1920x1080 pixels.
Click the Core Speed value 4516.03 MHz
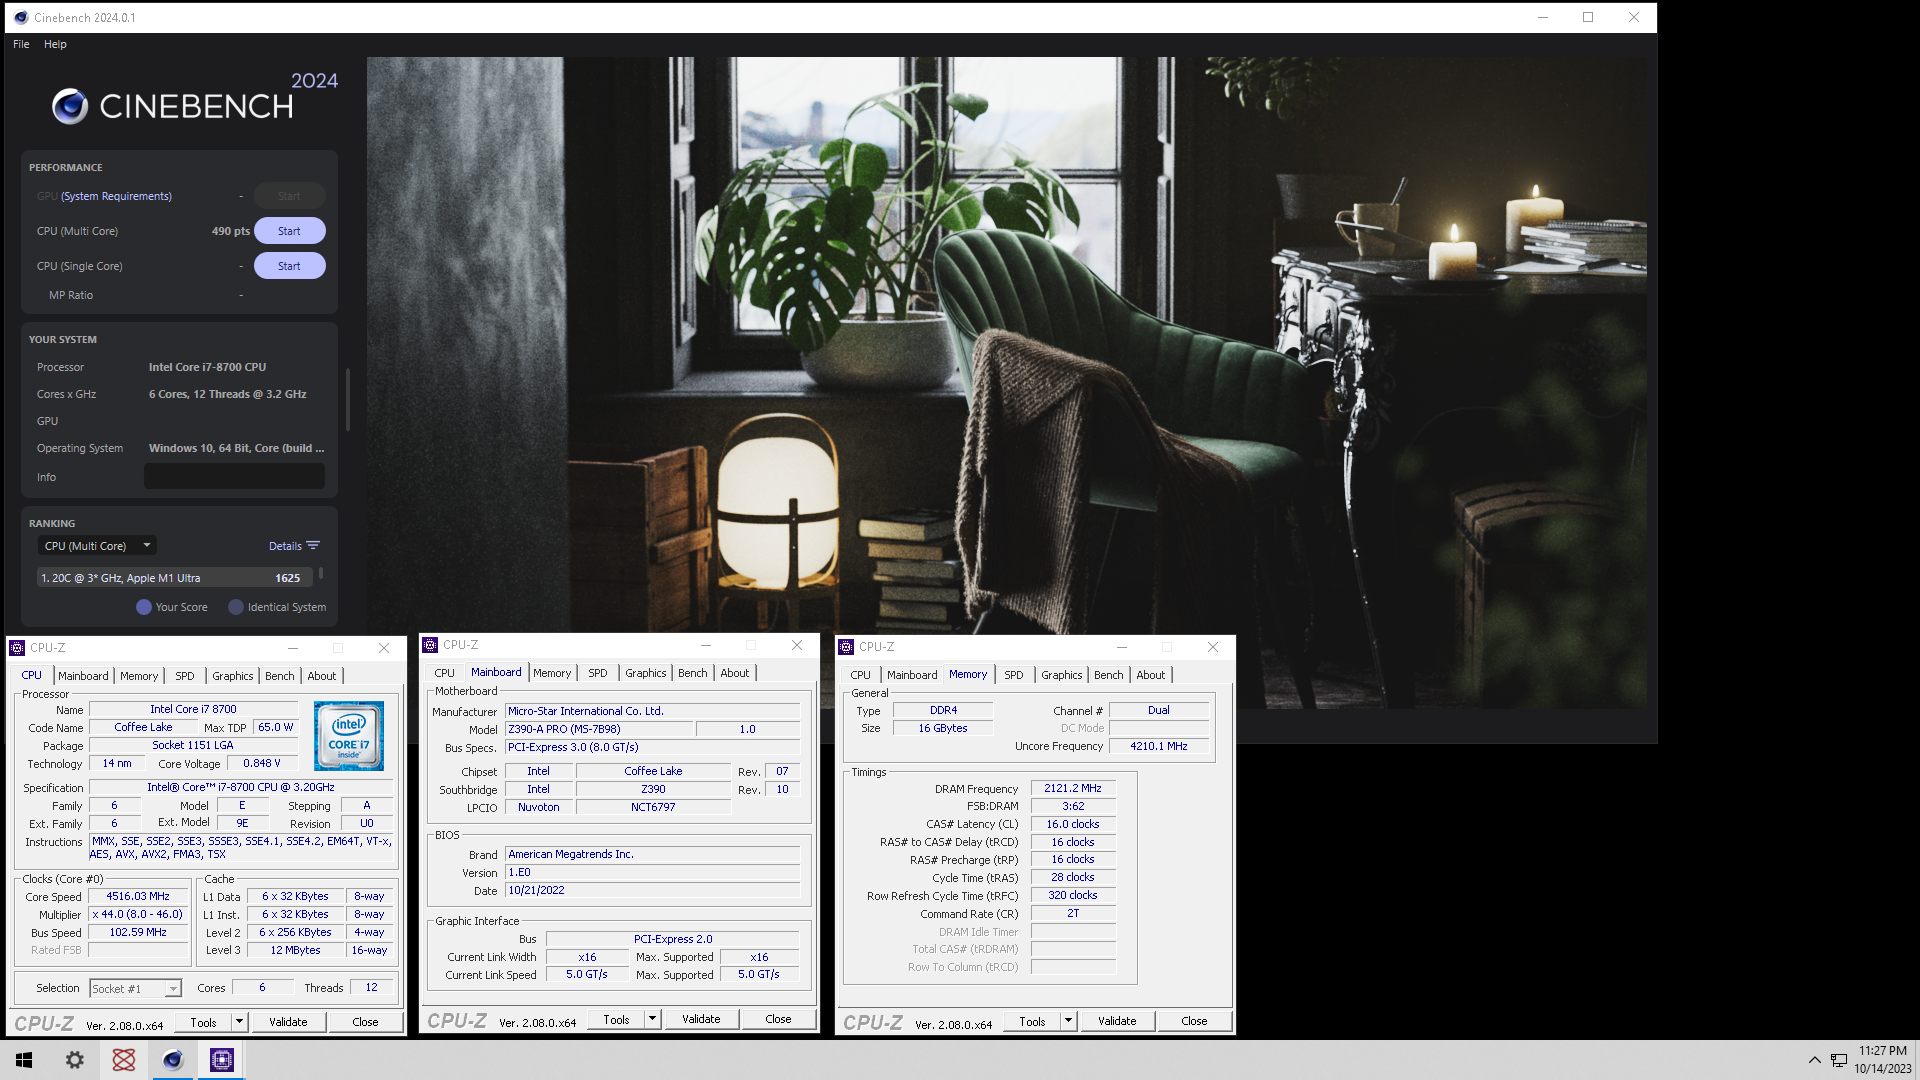[x=138, y=897]
